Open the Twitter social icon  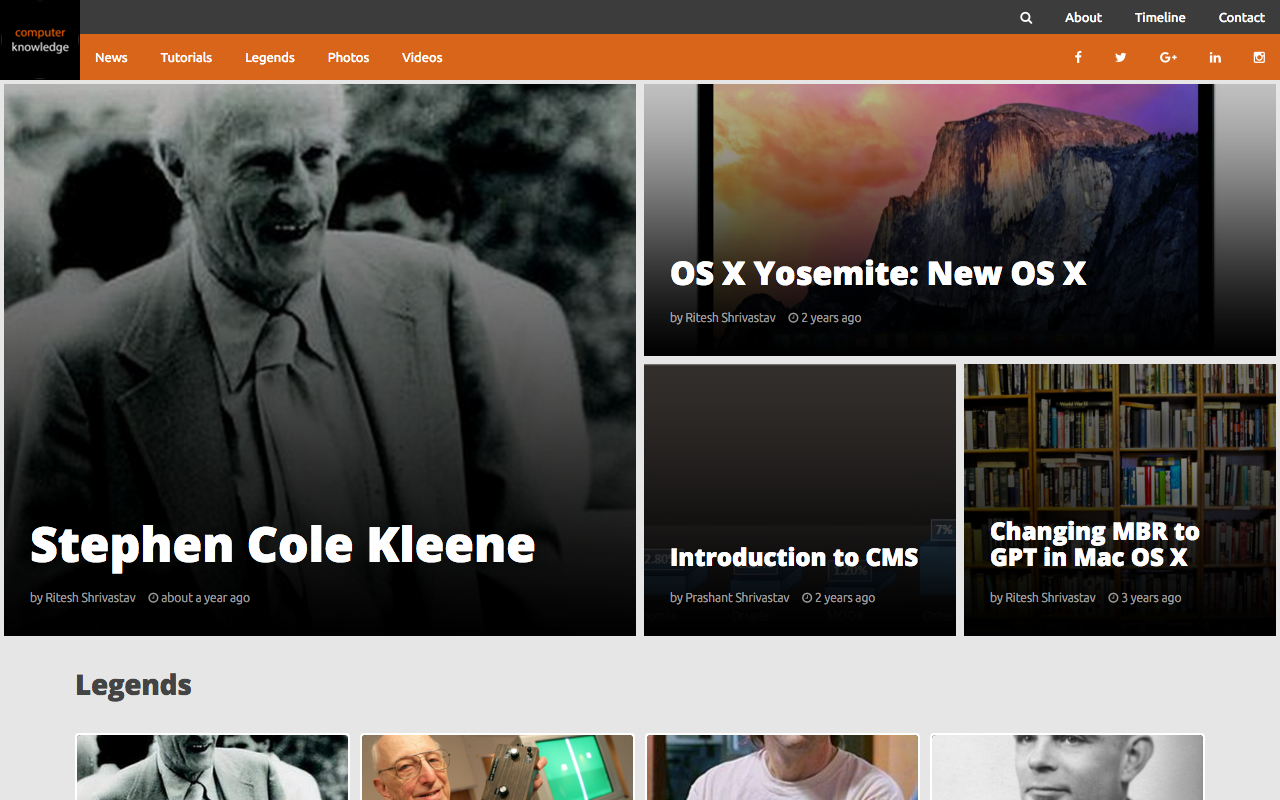click(x=1121, y=57)
